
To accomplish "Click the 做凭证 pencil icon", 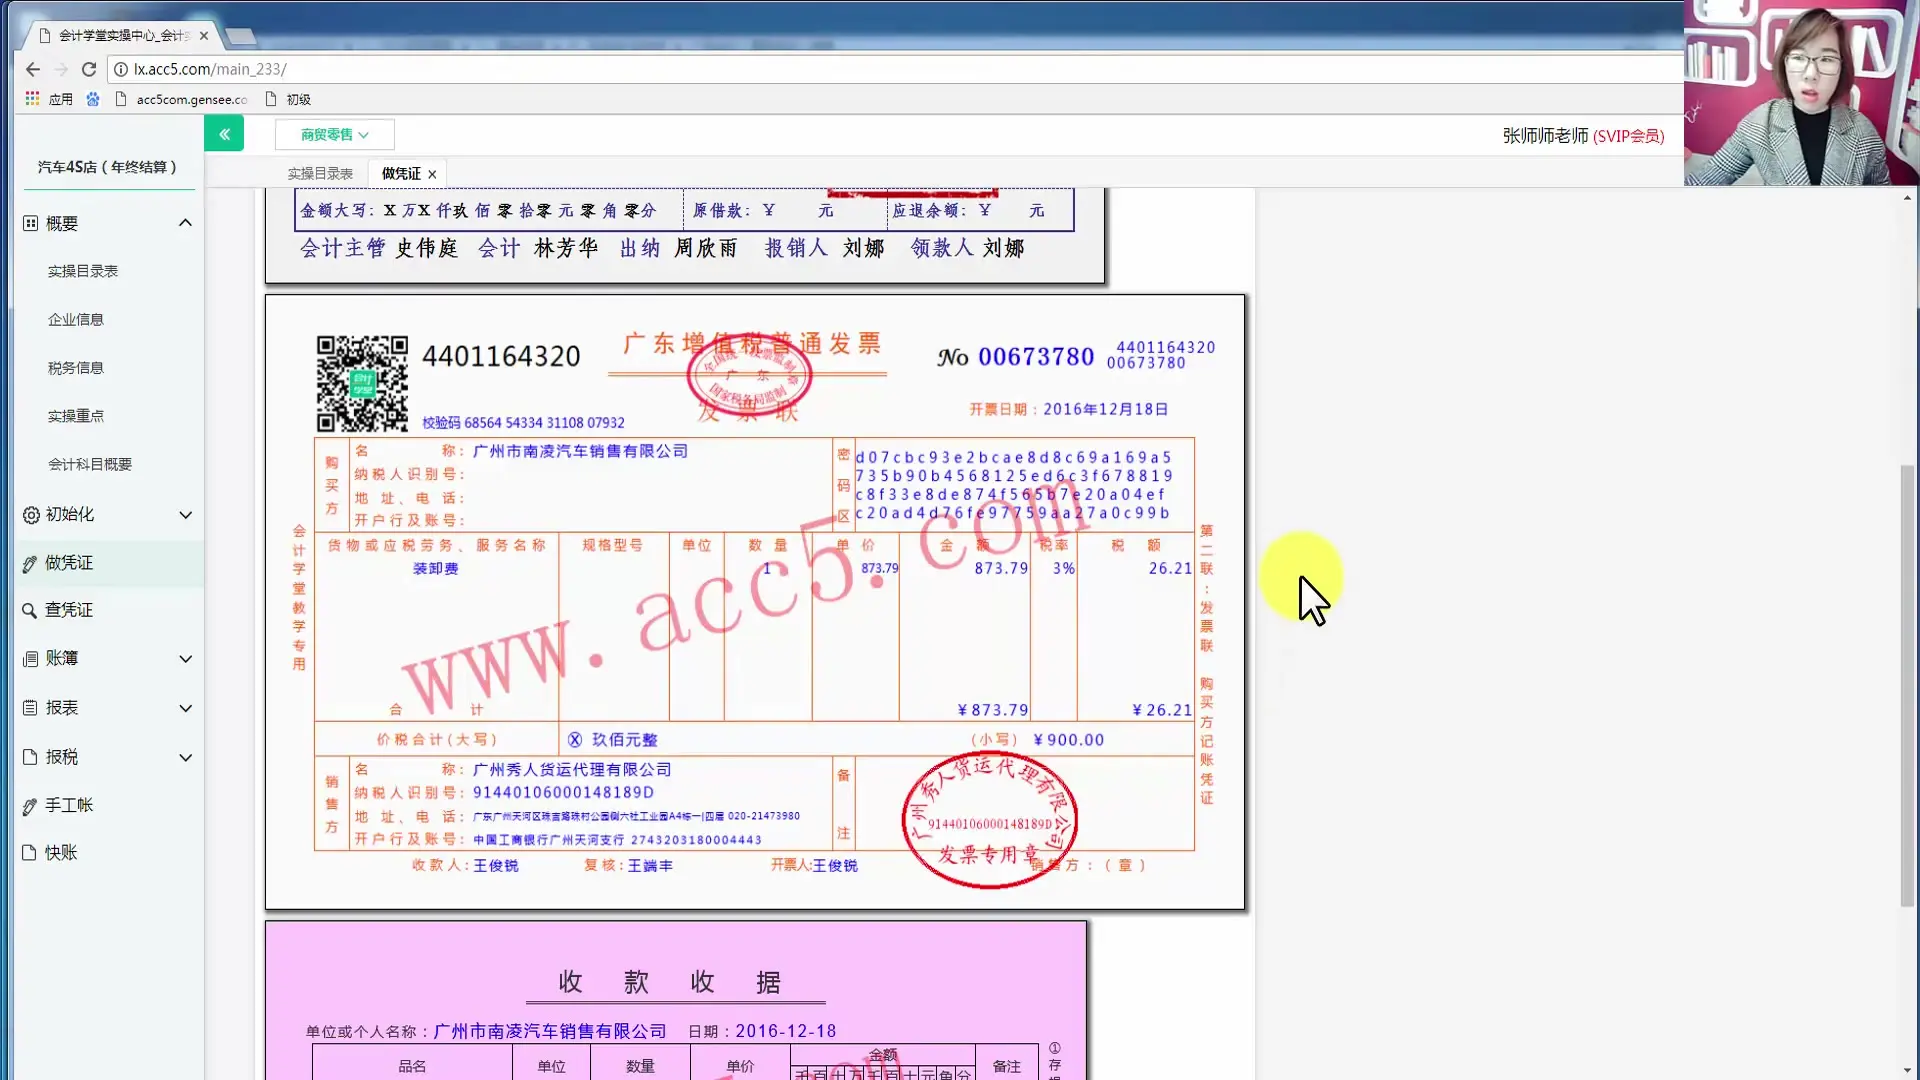I will 30,564.
